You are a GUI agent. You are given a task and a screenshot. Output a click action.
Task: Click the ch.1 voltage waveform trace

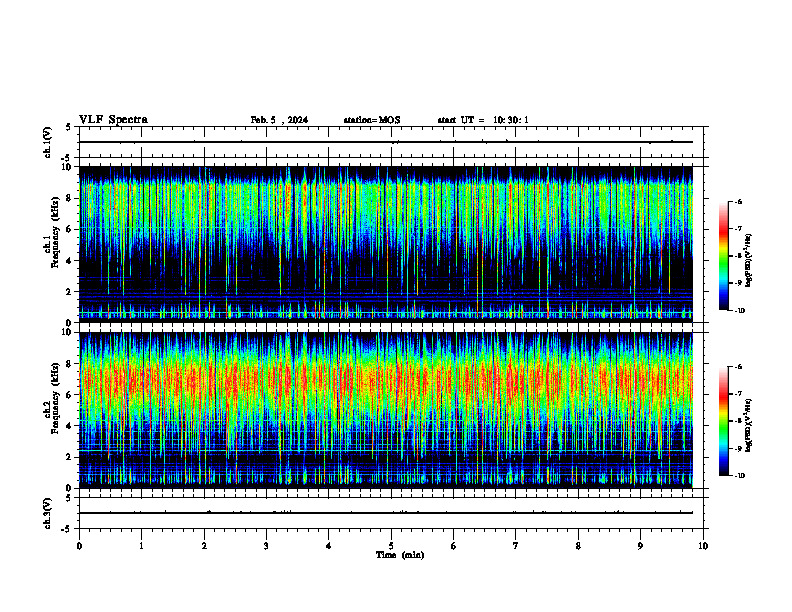point(386,142)
